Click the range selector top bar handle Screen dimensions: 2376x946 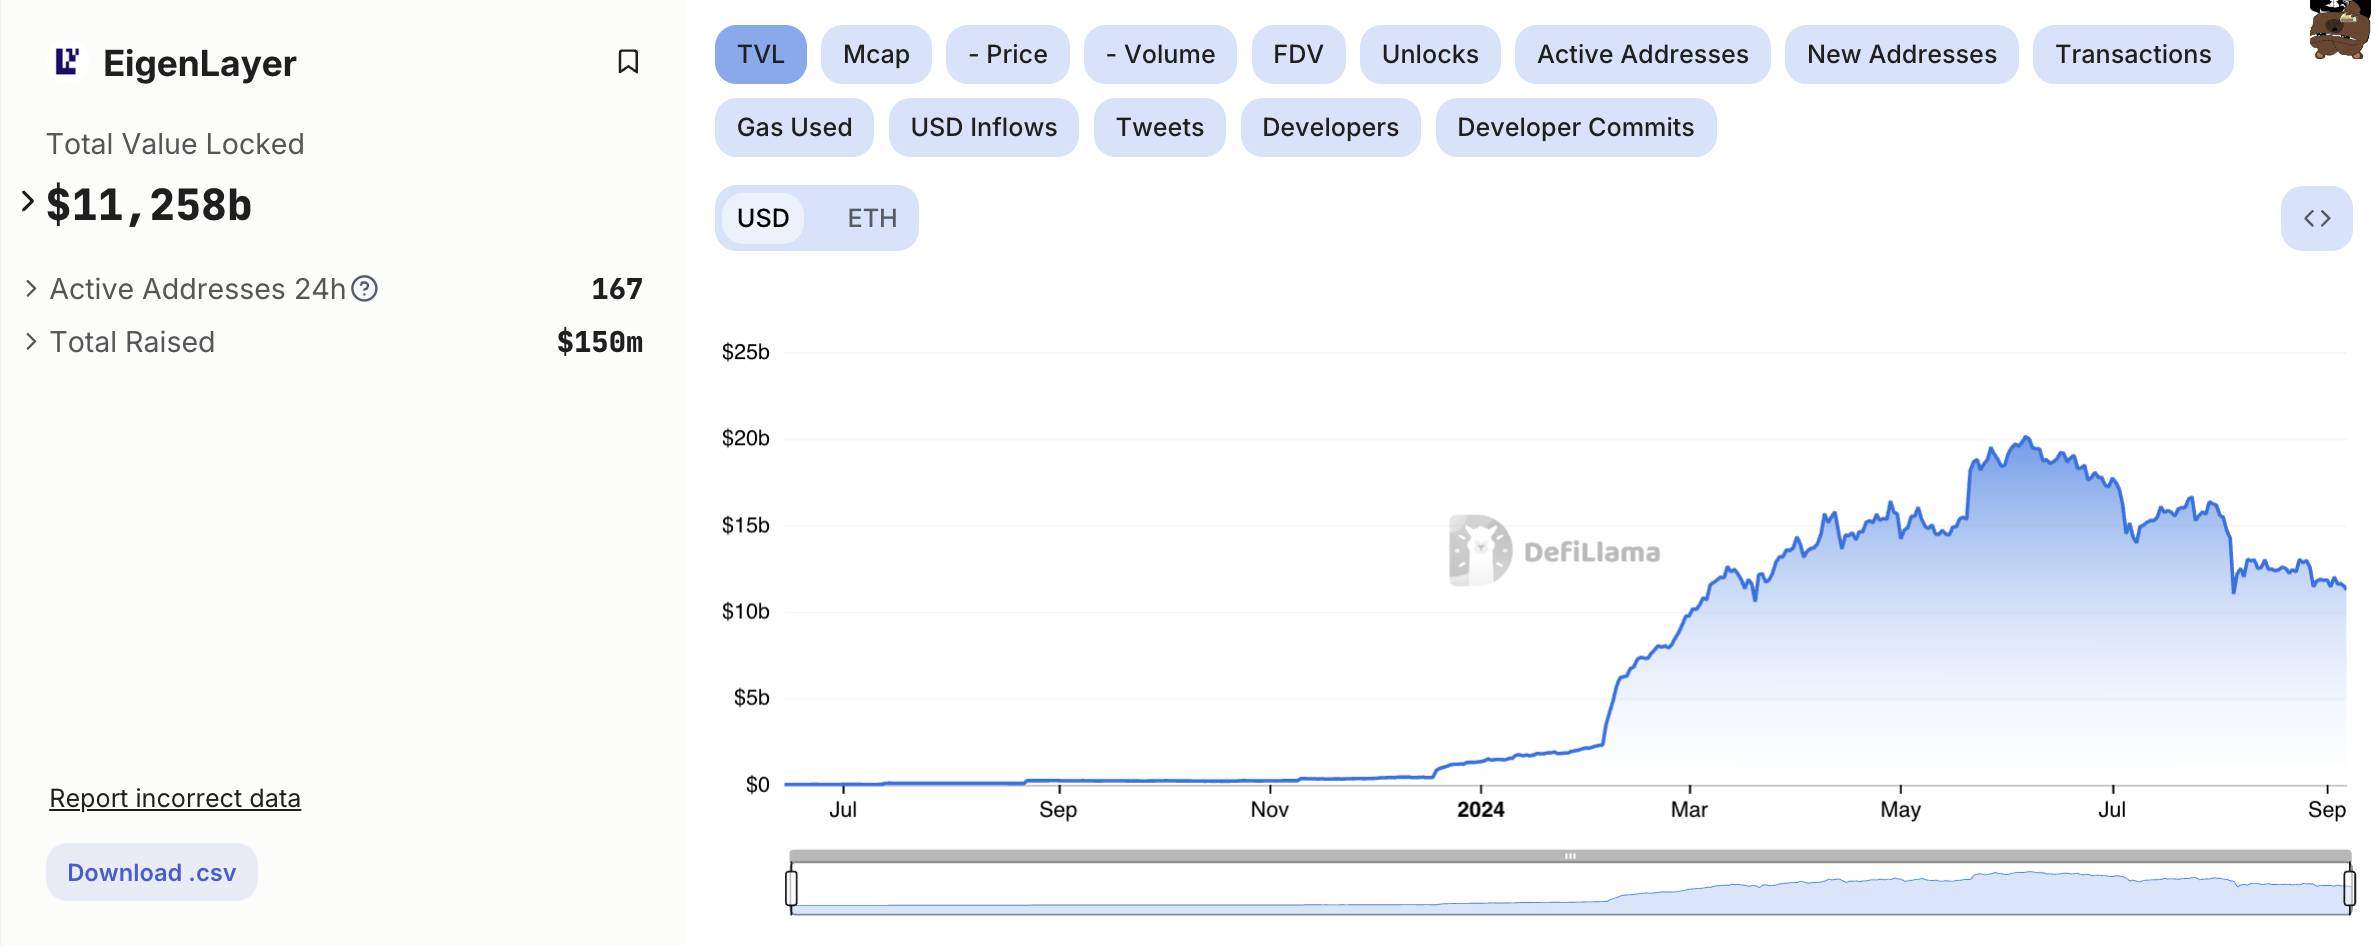click(1570, 856)
